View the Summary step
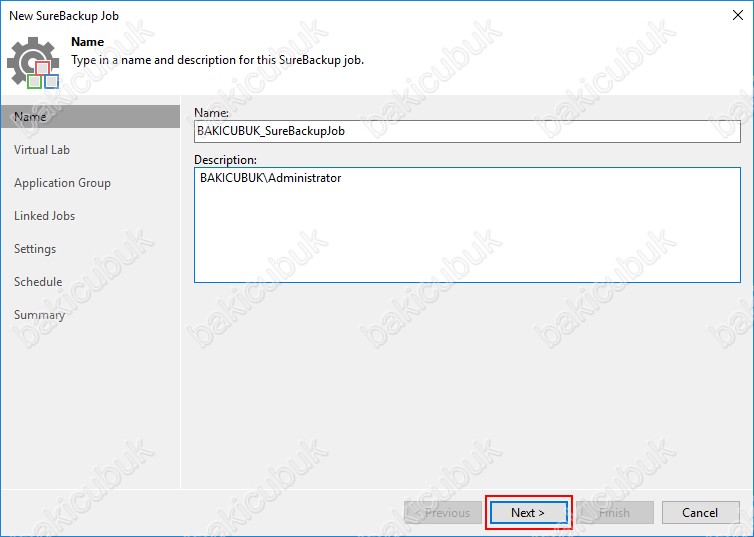The width and height of the screenshot is (754, 537). [39, 315]
